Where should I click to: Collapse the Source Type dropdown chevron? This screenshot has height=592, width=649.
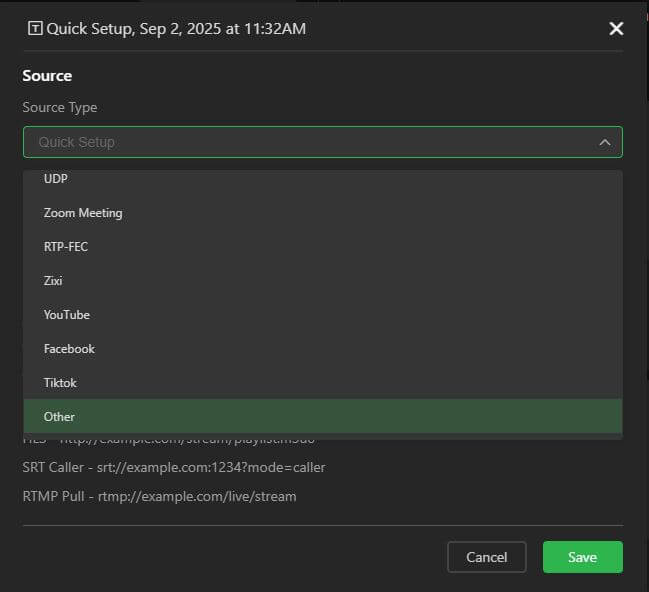coord(604,142)
